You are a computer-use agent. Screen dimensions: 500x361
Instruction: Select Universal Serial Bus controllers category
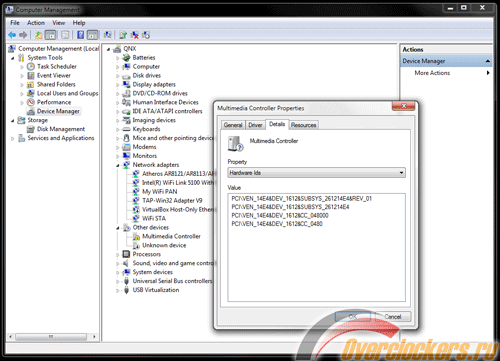pyautogui.click(x=172, y=281)
